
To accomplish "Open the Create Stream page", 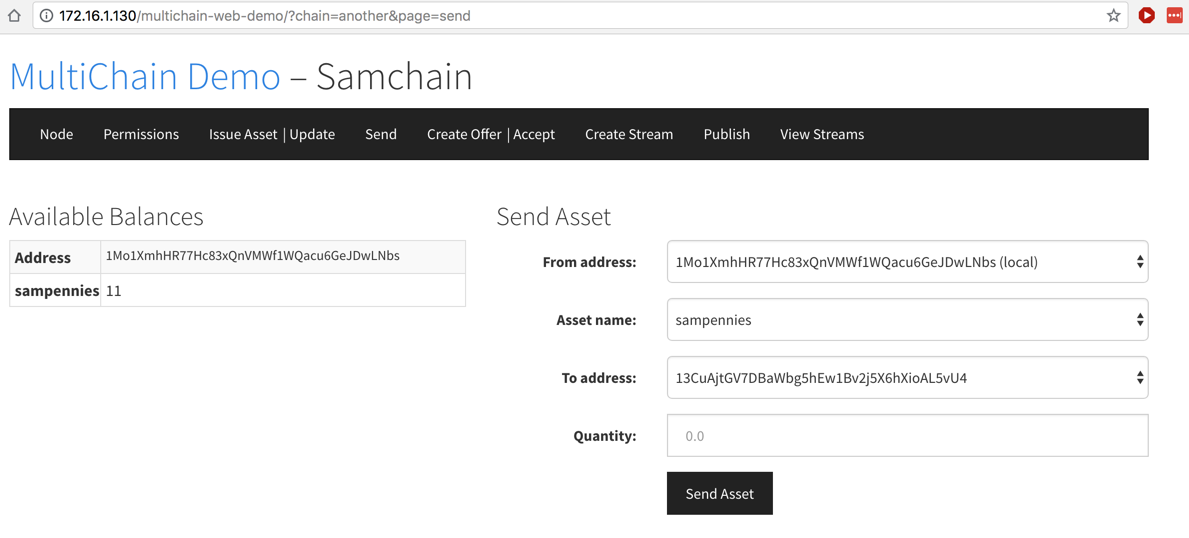I will pos(629,134).
